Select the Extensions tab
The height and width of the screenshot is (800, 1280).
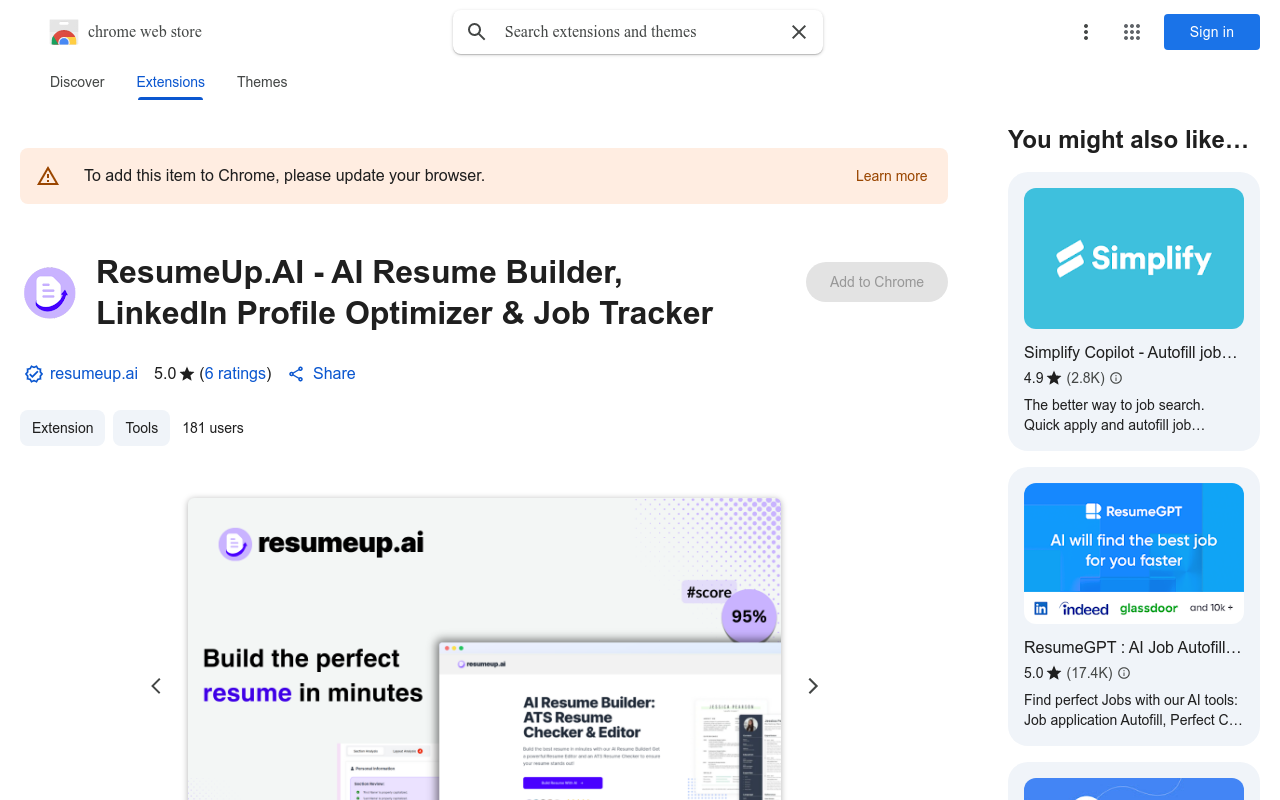point(171,82)
